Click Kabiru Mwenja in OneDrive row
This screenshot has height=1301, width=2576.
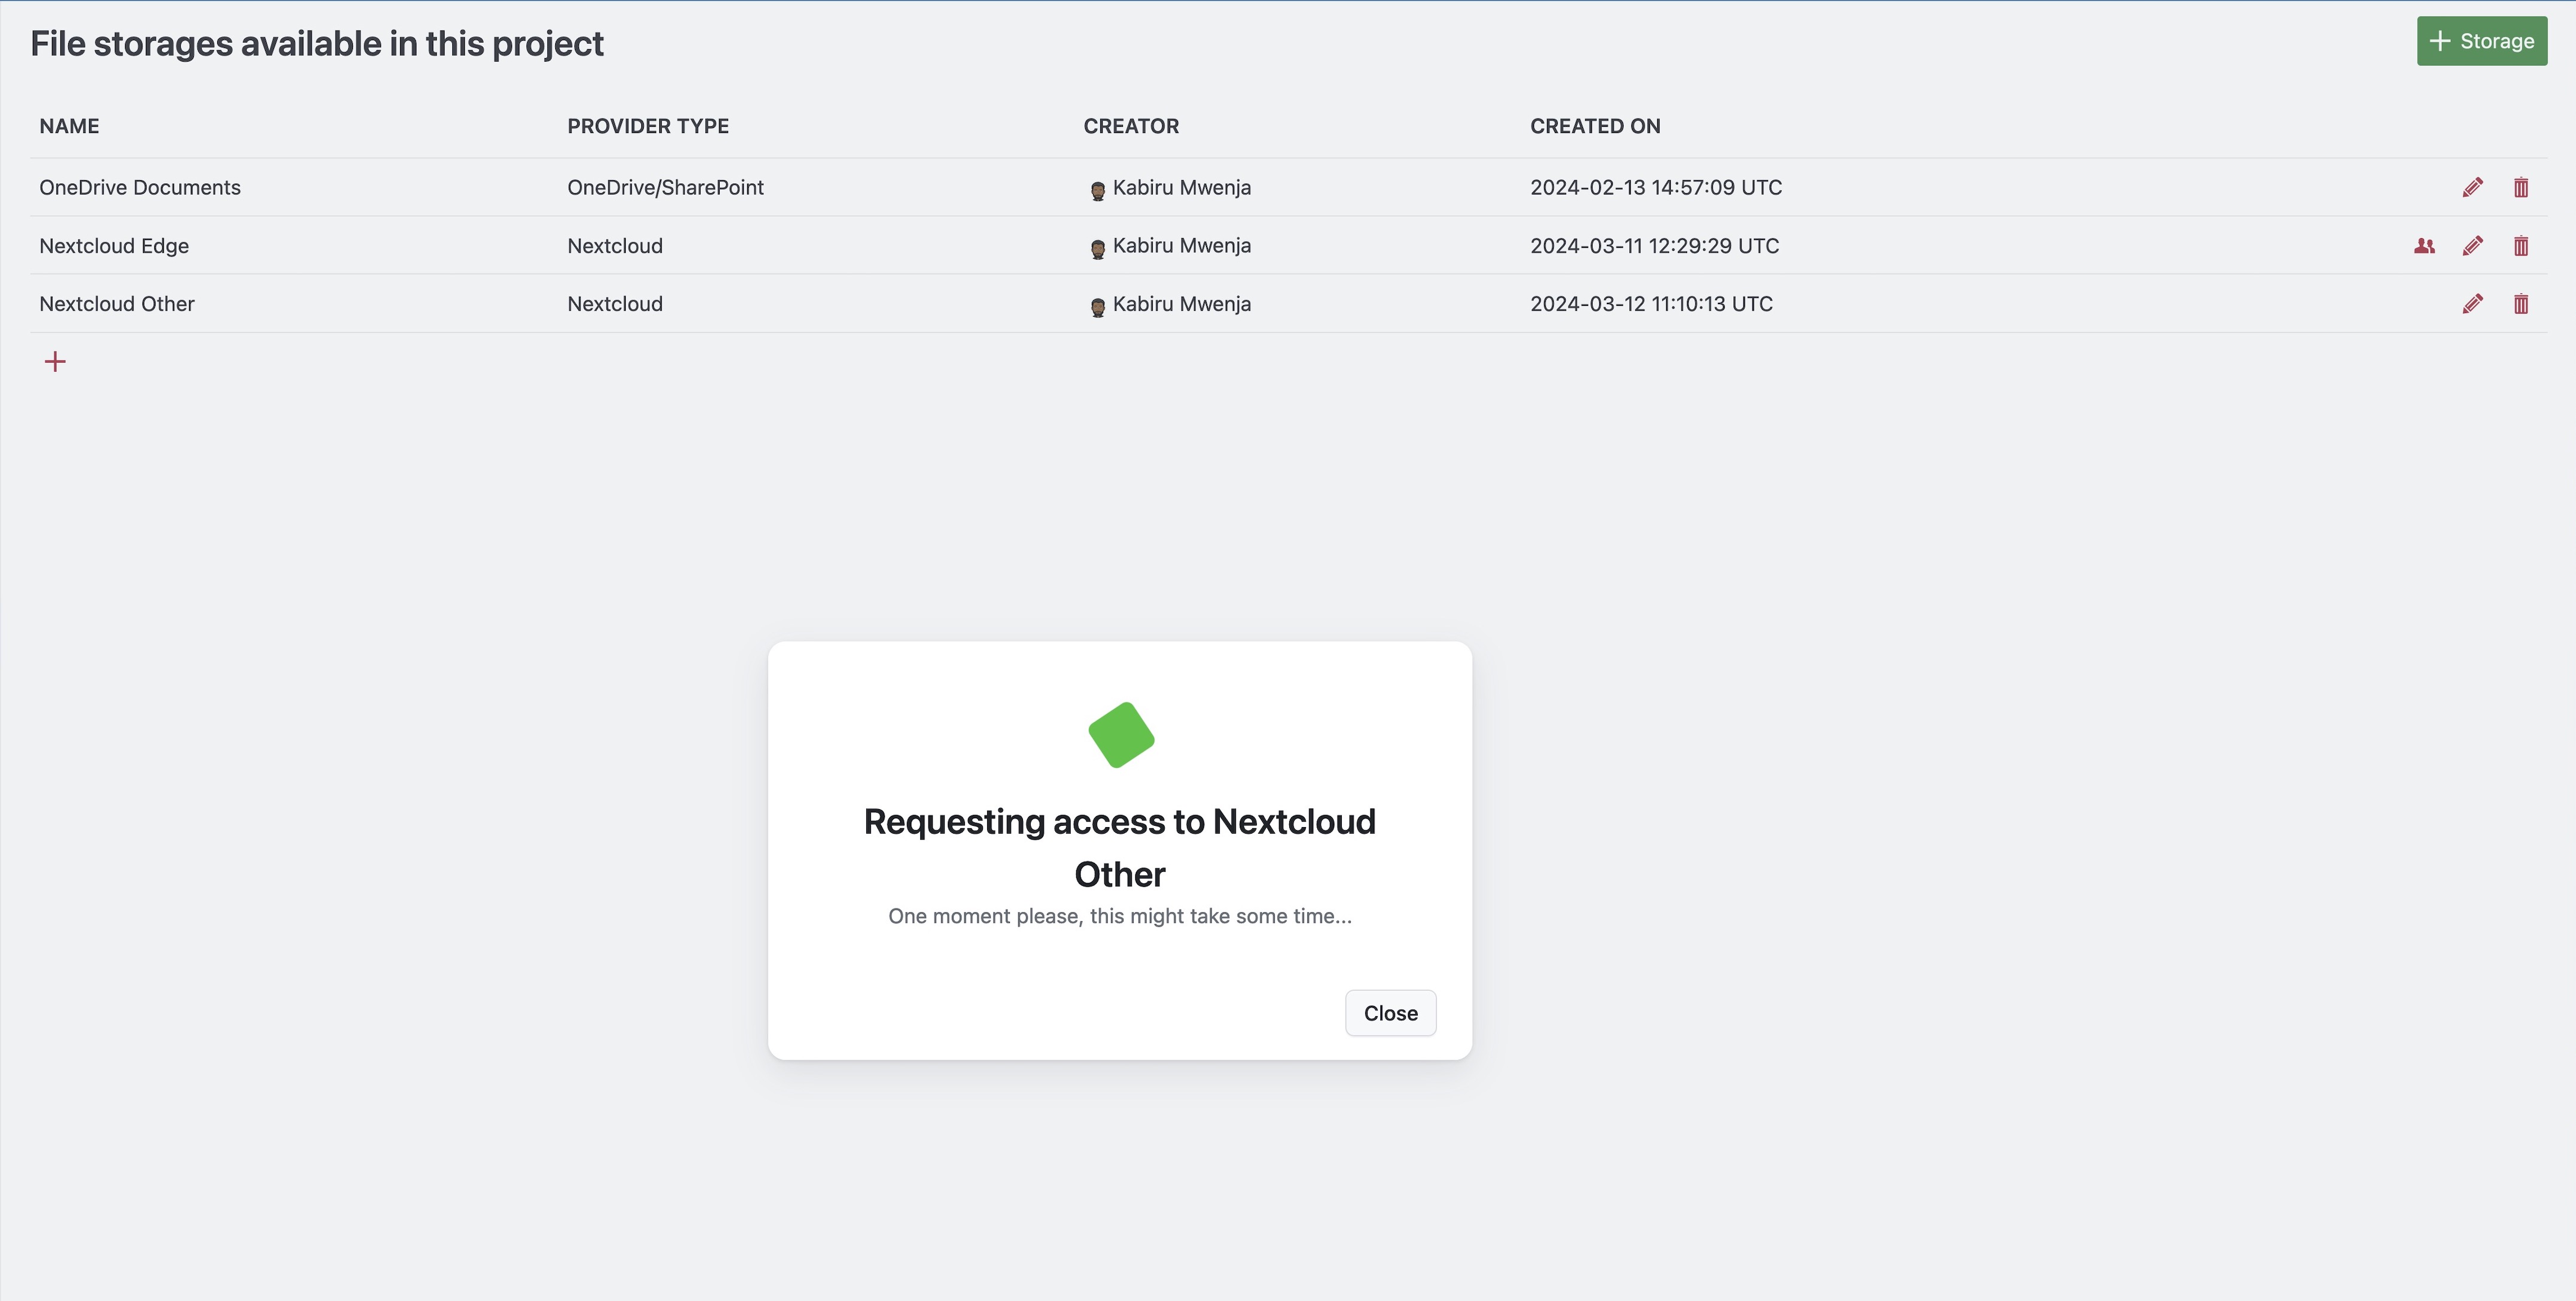(1181, 188)
